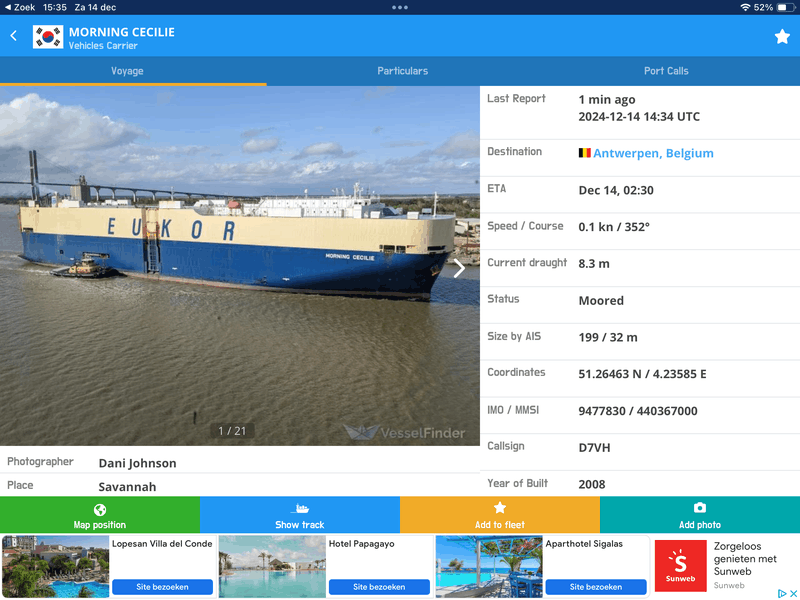Tap the AdChoices triangle icon
This screenshot has height=600, width=800.
[x=782, y=593]
